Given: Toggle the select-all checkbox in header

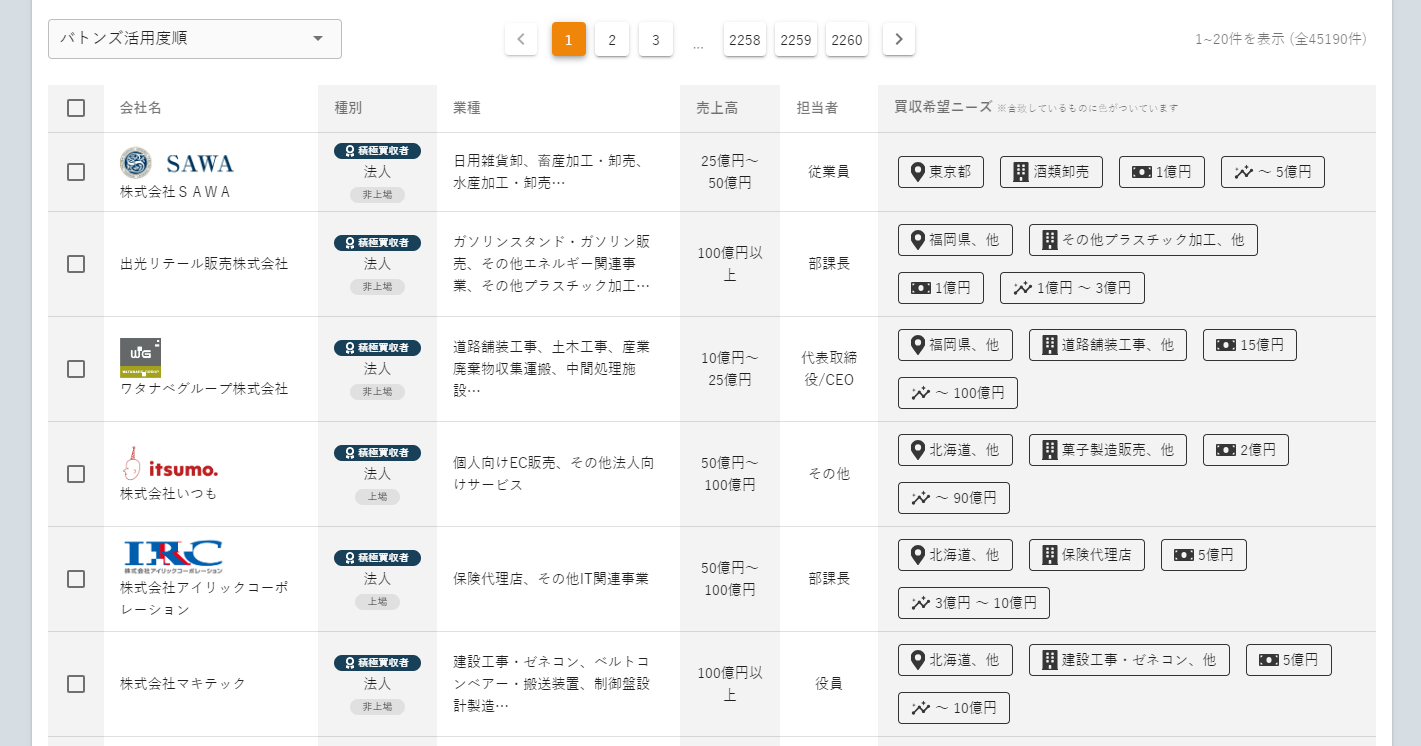Looking at the screenshot, I should pyautogui.click(x=76, y=108).
